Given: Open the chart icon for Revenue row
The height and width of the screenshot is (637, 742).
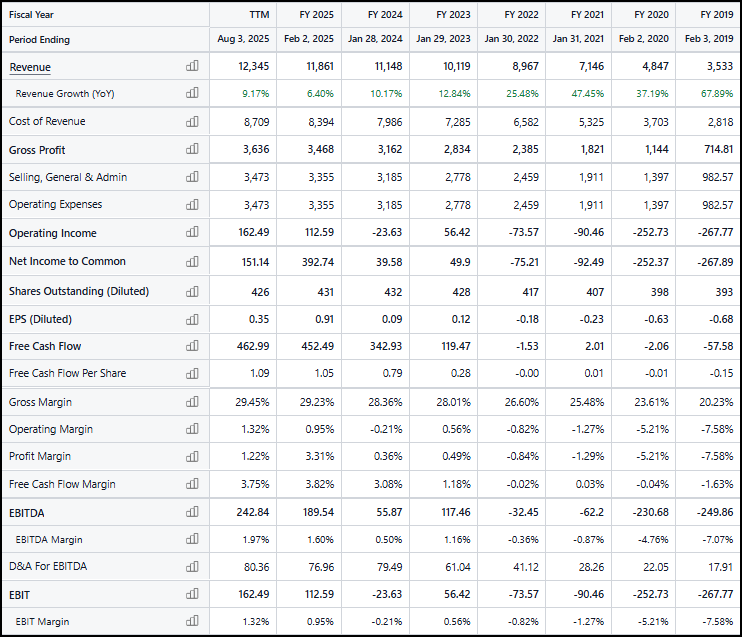Looking at the screenshot, I should [192, 66].
